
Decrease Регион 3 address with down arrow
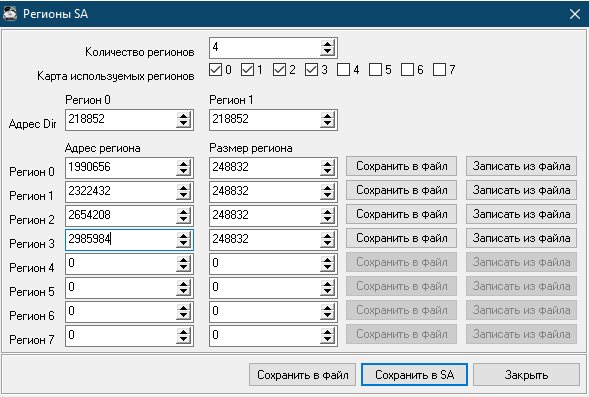tap(183, 244)
